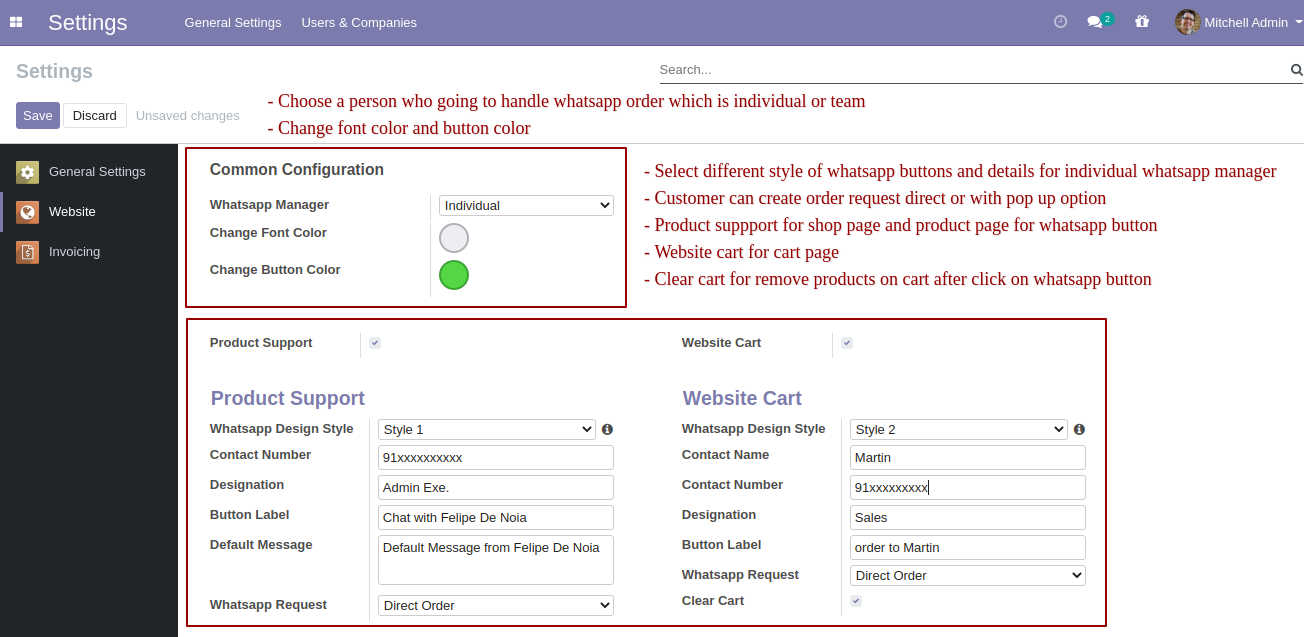Viewport: 1304px width, 637px height.
Task: Toggle the Clear Cart checkbox
Action: coord(856,601)
